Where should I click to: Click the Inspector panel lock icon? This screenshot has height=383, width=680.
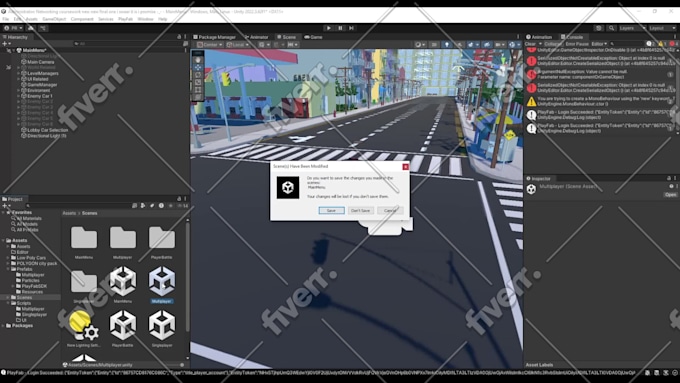pos(669,178)
